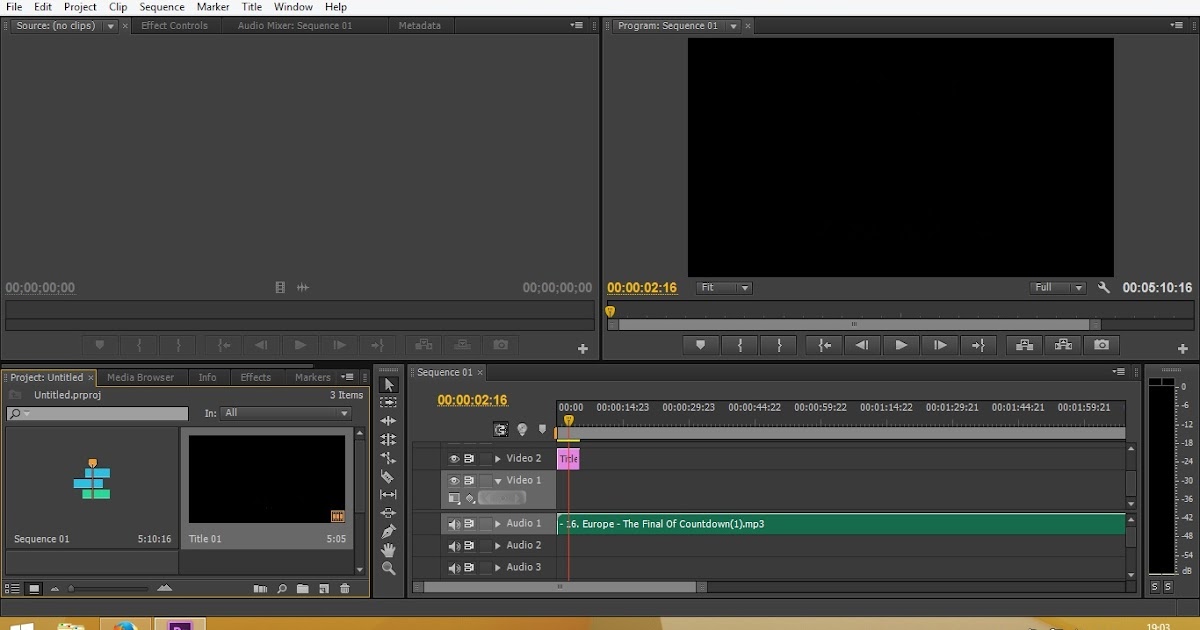Hide the Video 2 track output
The width and height of the screenshot is (1200, 630).
pos(453,459)
